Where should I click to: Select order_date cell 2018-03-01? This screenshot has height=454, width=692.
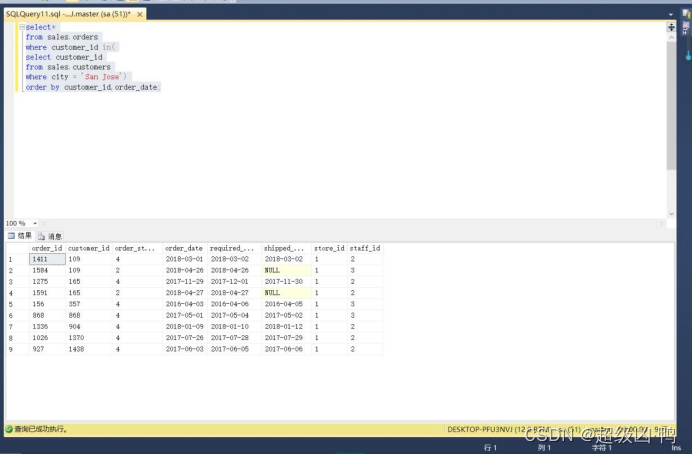click(x=184, y=259)
